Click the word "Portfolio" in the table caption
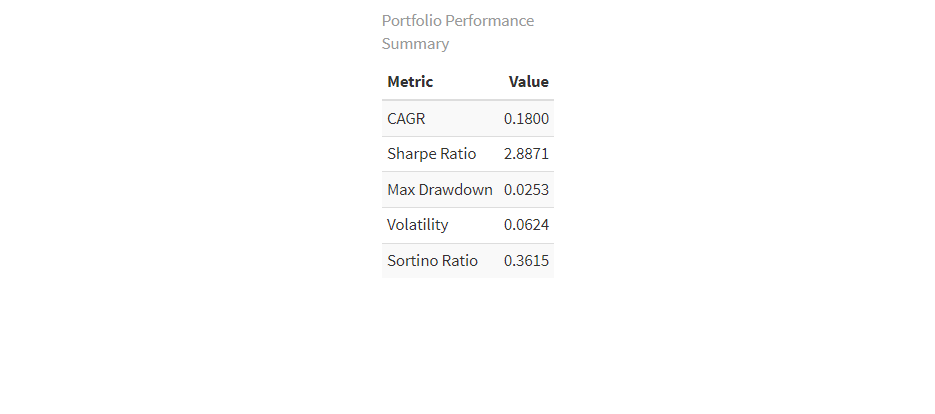Image resolution: width=935 pixels, height=414 pixels. click(412, 21)
